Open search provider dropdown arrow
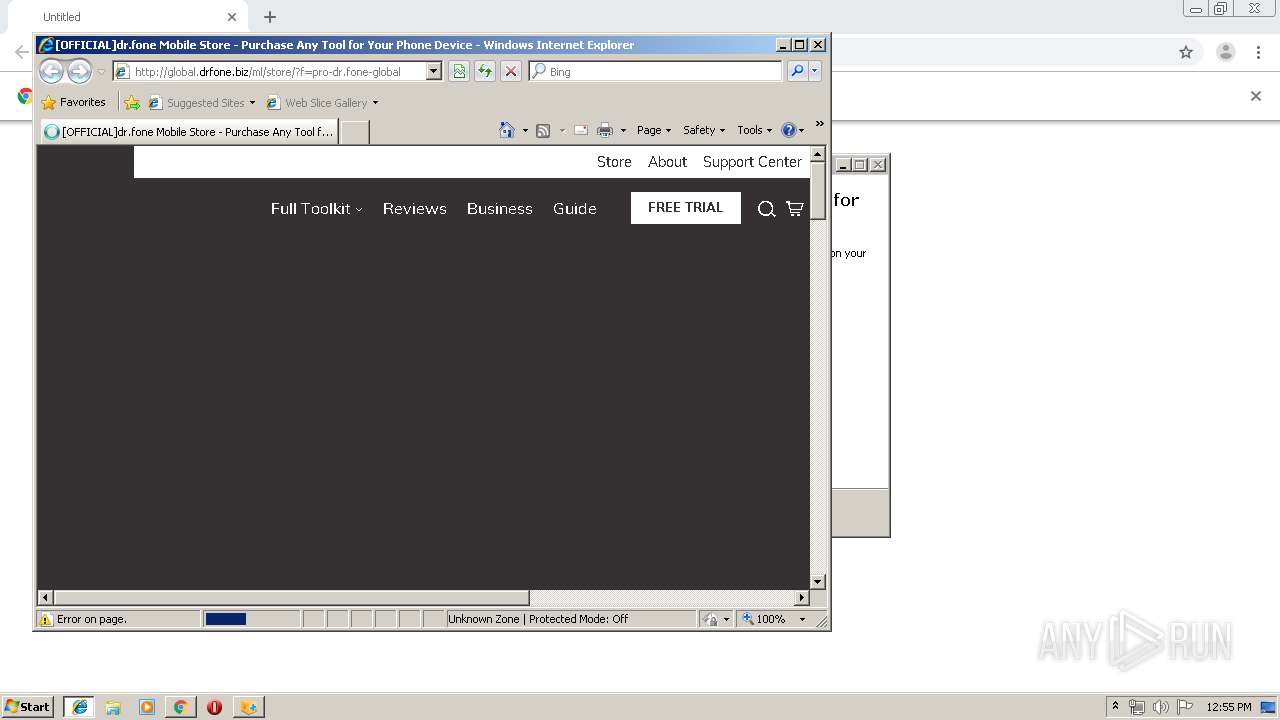This screenshot has width=1280, height=720. click(x=815, y=71)
